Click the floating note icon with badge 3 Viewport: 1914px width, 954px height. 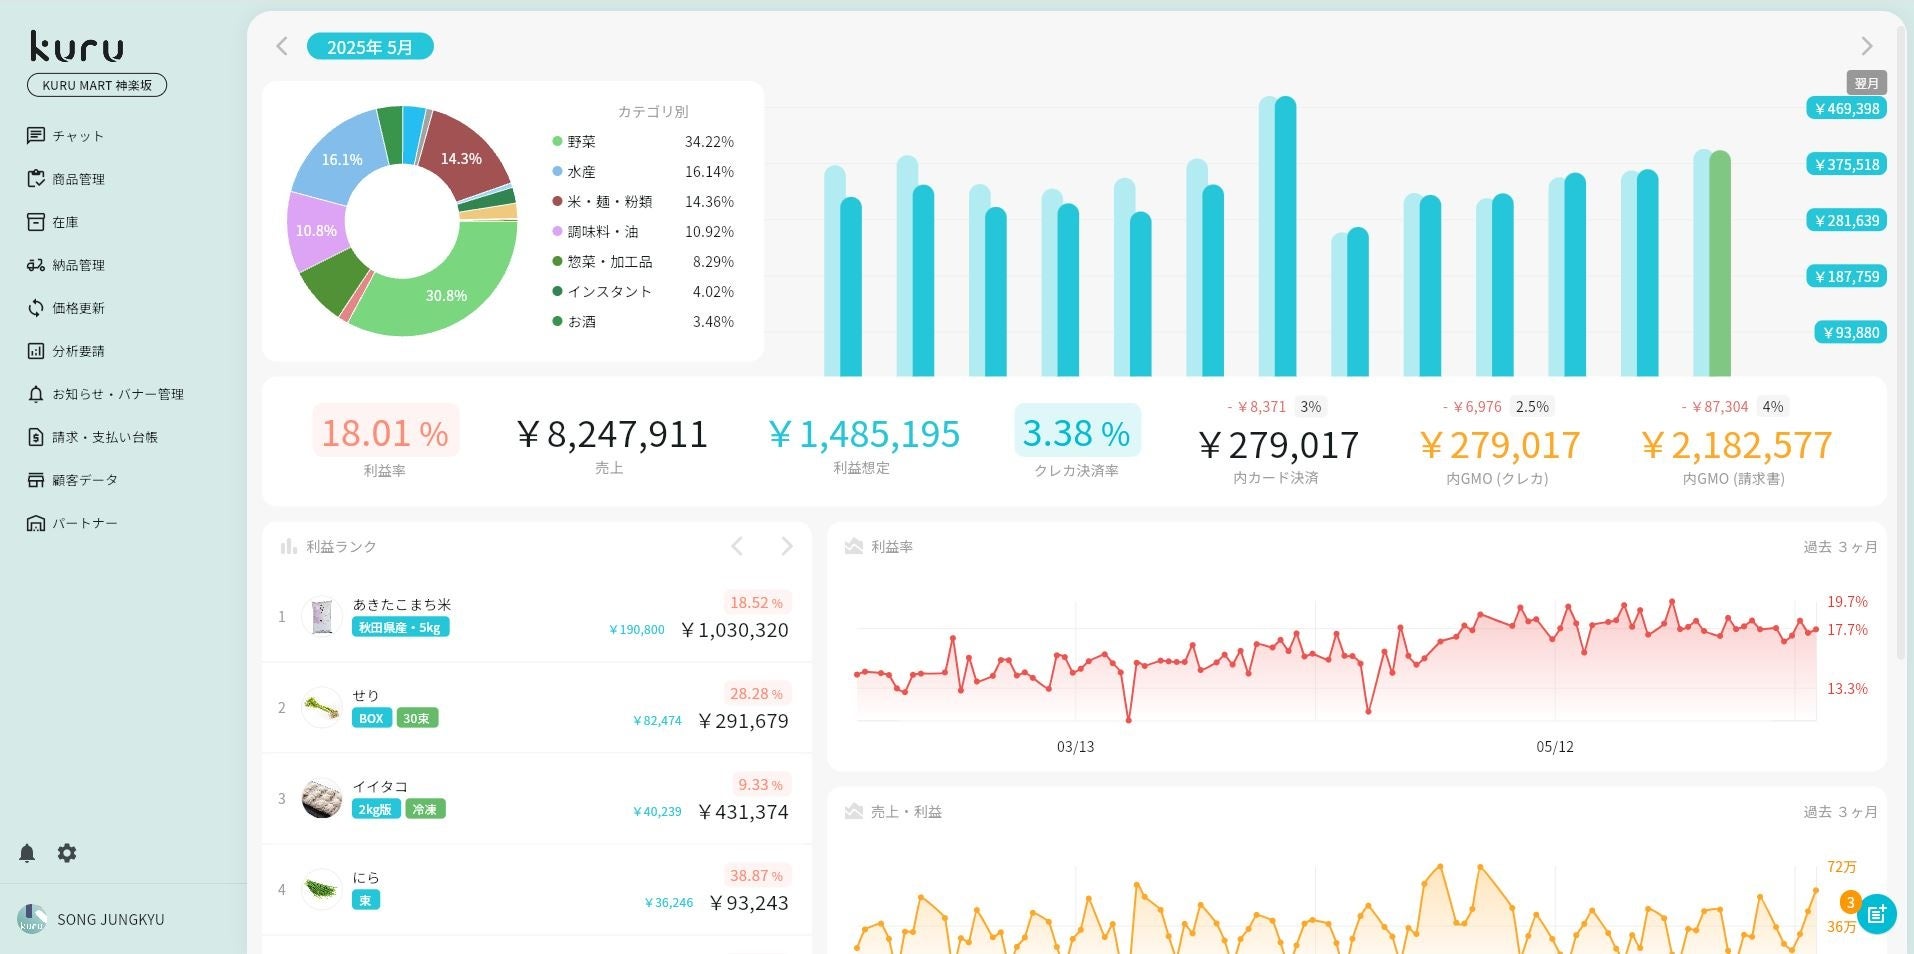pyautogui.click(x=1876, y=913)
